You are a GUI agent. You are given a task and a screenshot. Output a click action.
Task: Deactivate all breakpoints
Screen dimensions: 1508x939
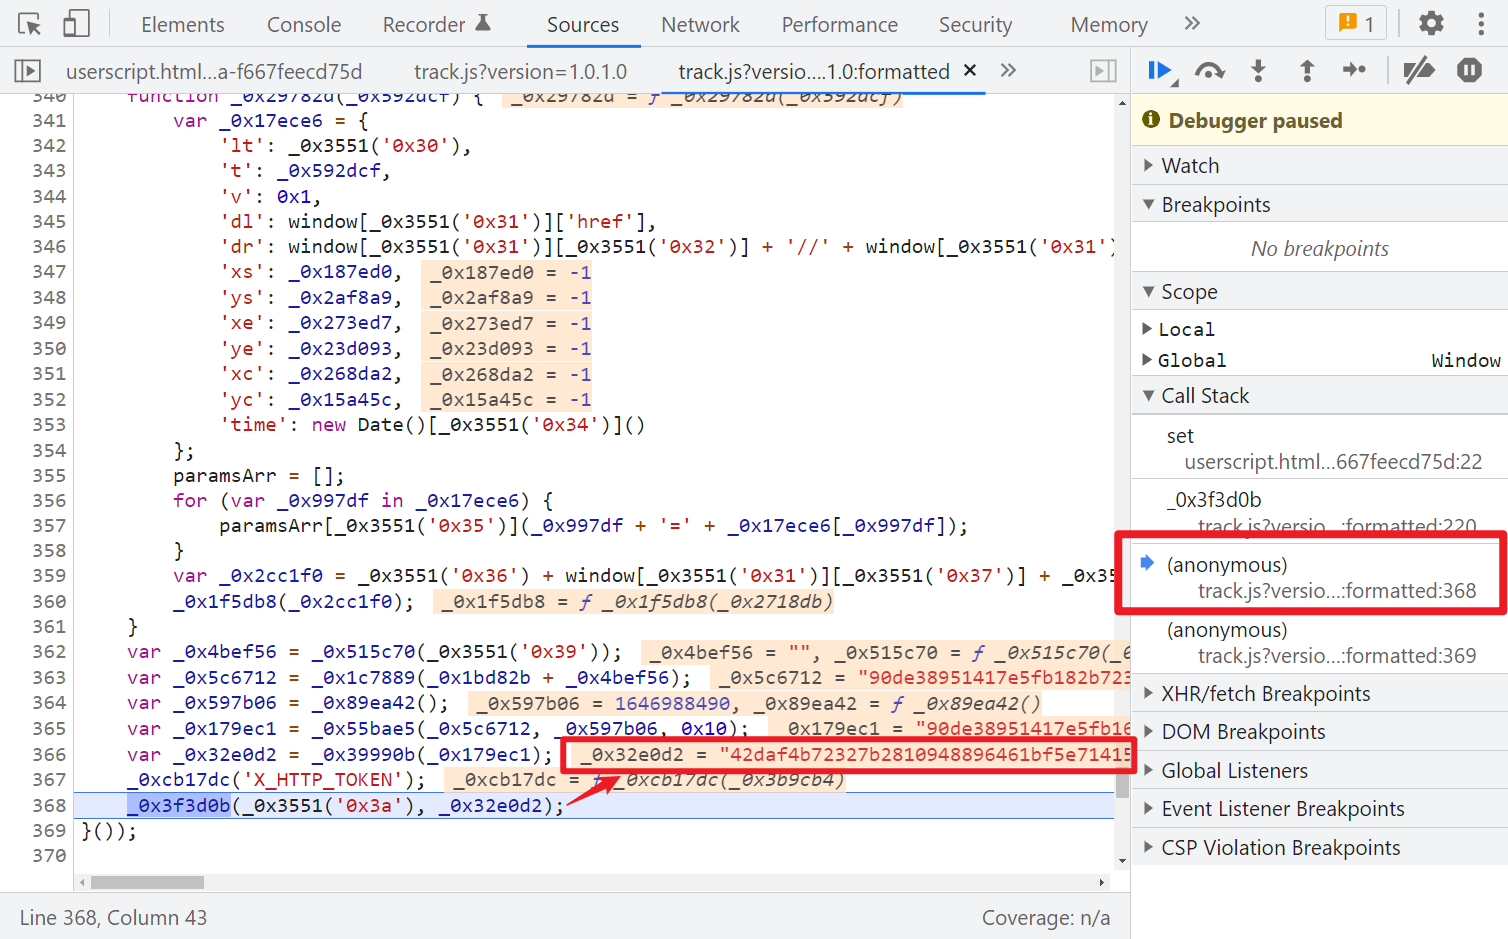point(1418,70)
